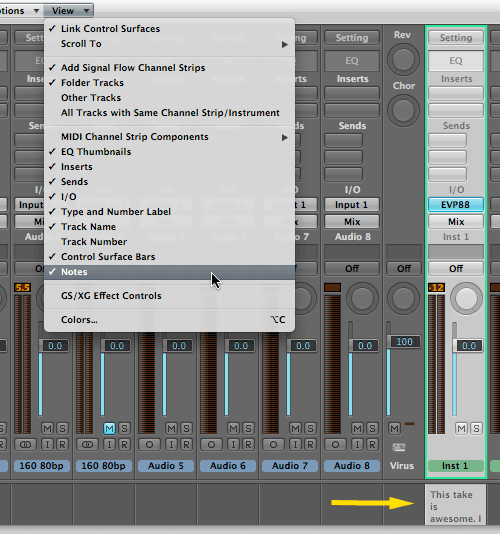500x534 pixels.
Task: Mute the Virus channel strip
Action: 394,428
